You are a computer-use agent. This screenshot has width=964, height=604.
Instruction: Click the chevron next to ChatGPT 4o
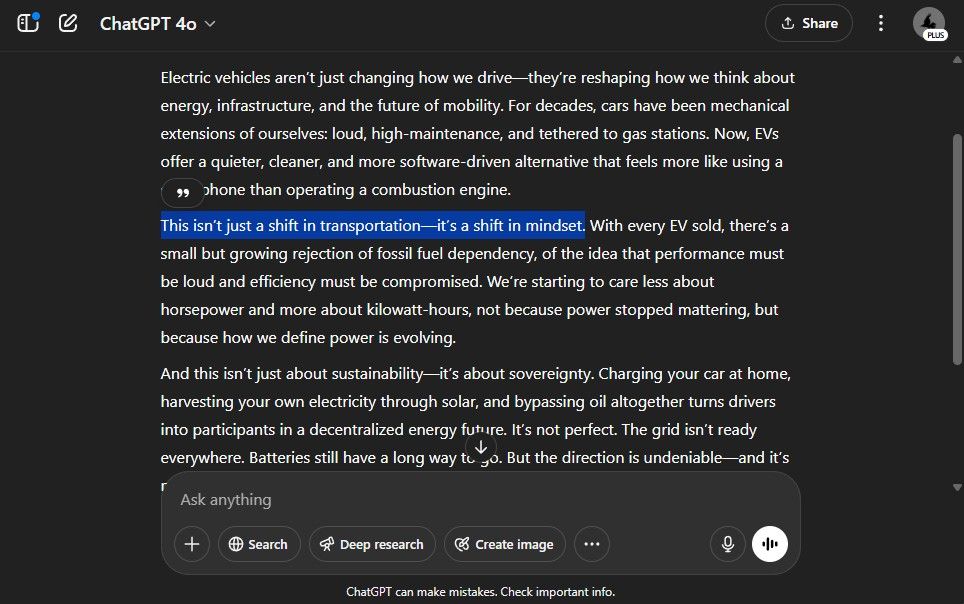[x=210, y=24]
